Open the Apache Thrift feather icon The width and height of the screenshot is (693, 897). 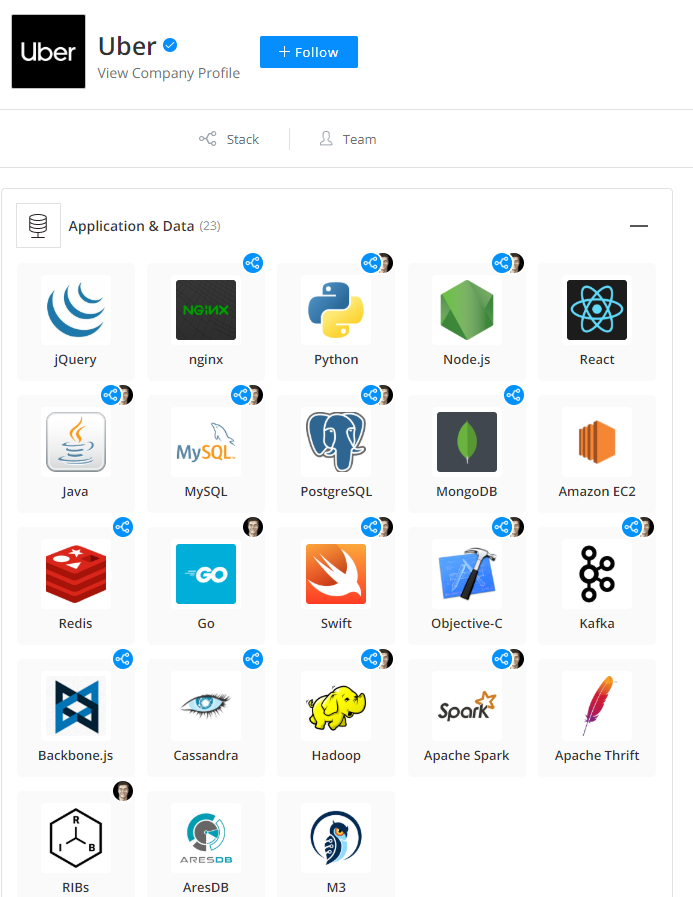(597, 706)
